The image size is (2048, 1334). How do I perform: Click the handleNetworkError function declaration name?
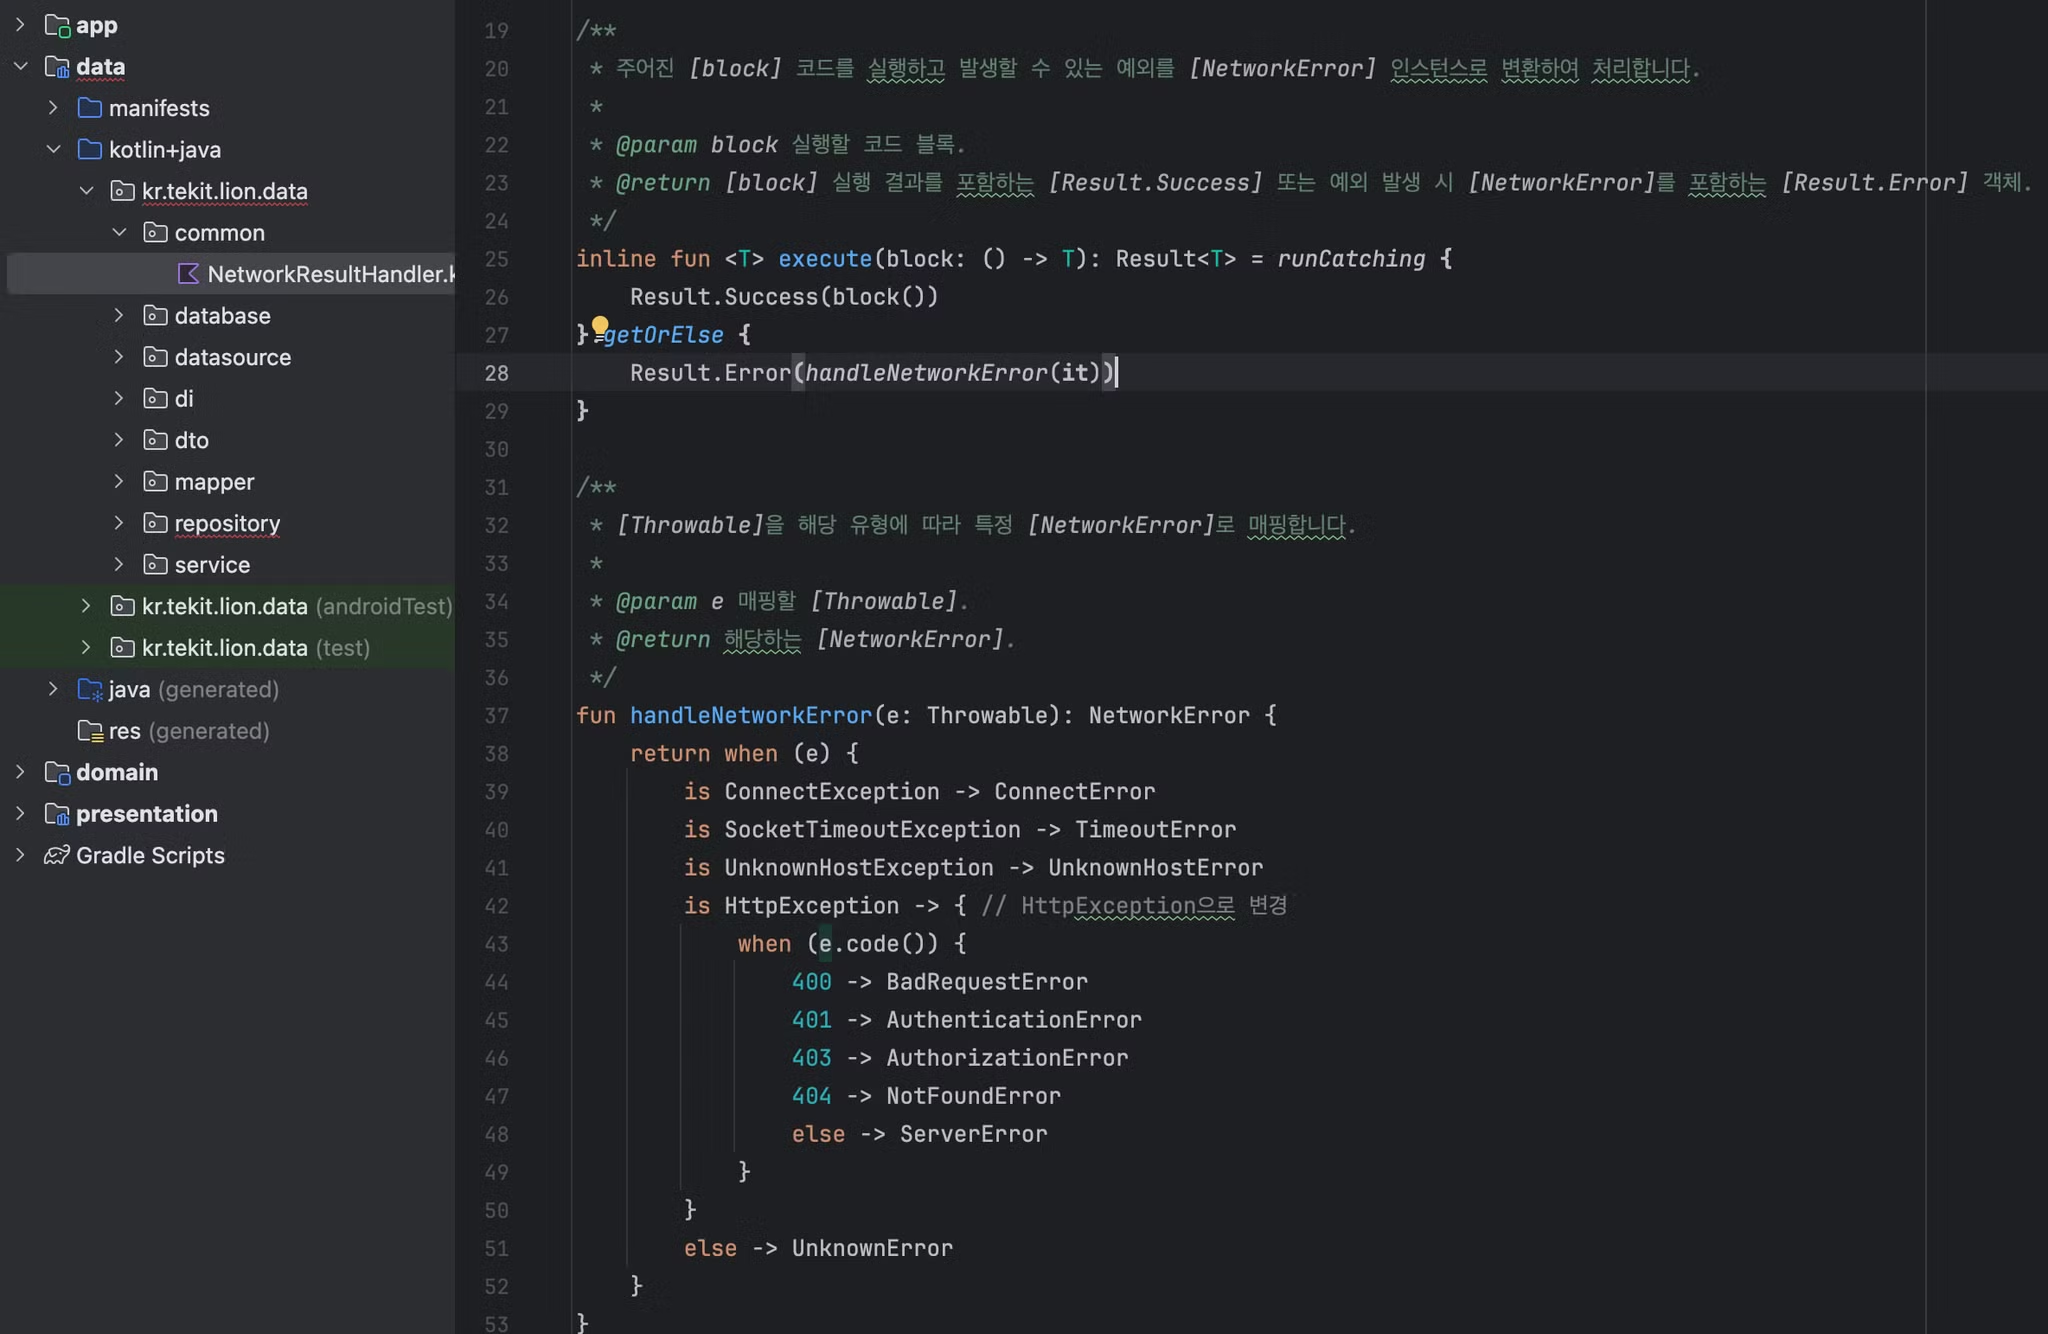point(750,716)
